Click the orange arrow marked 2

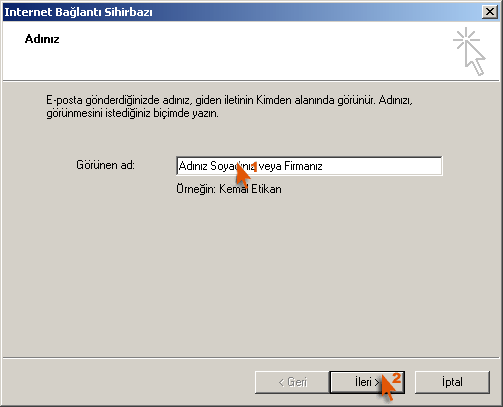tap(387, 387)
